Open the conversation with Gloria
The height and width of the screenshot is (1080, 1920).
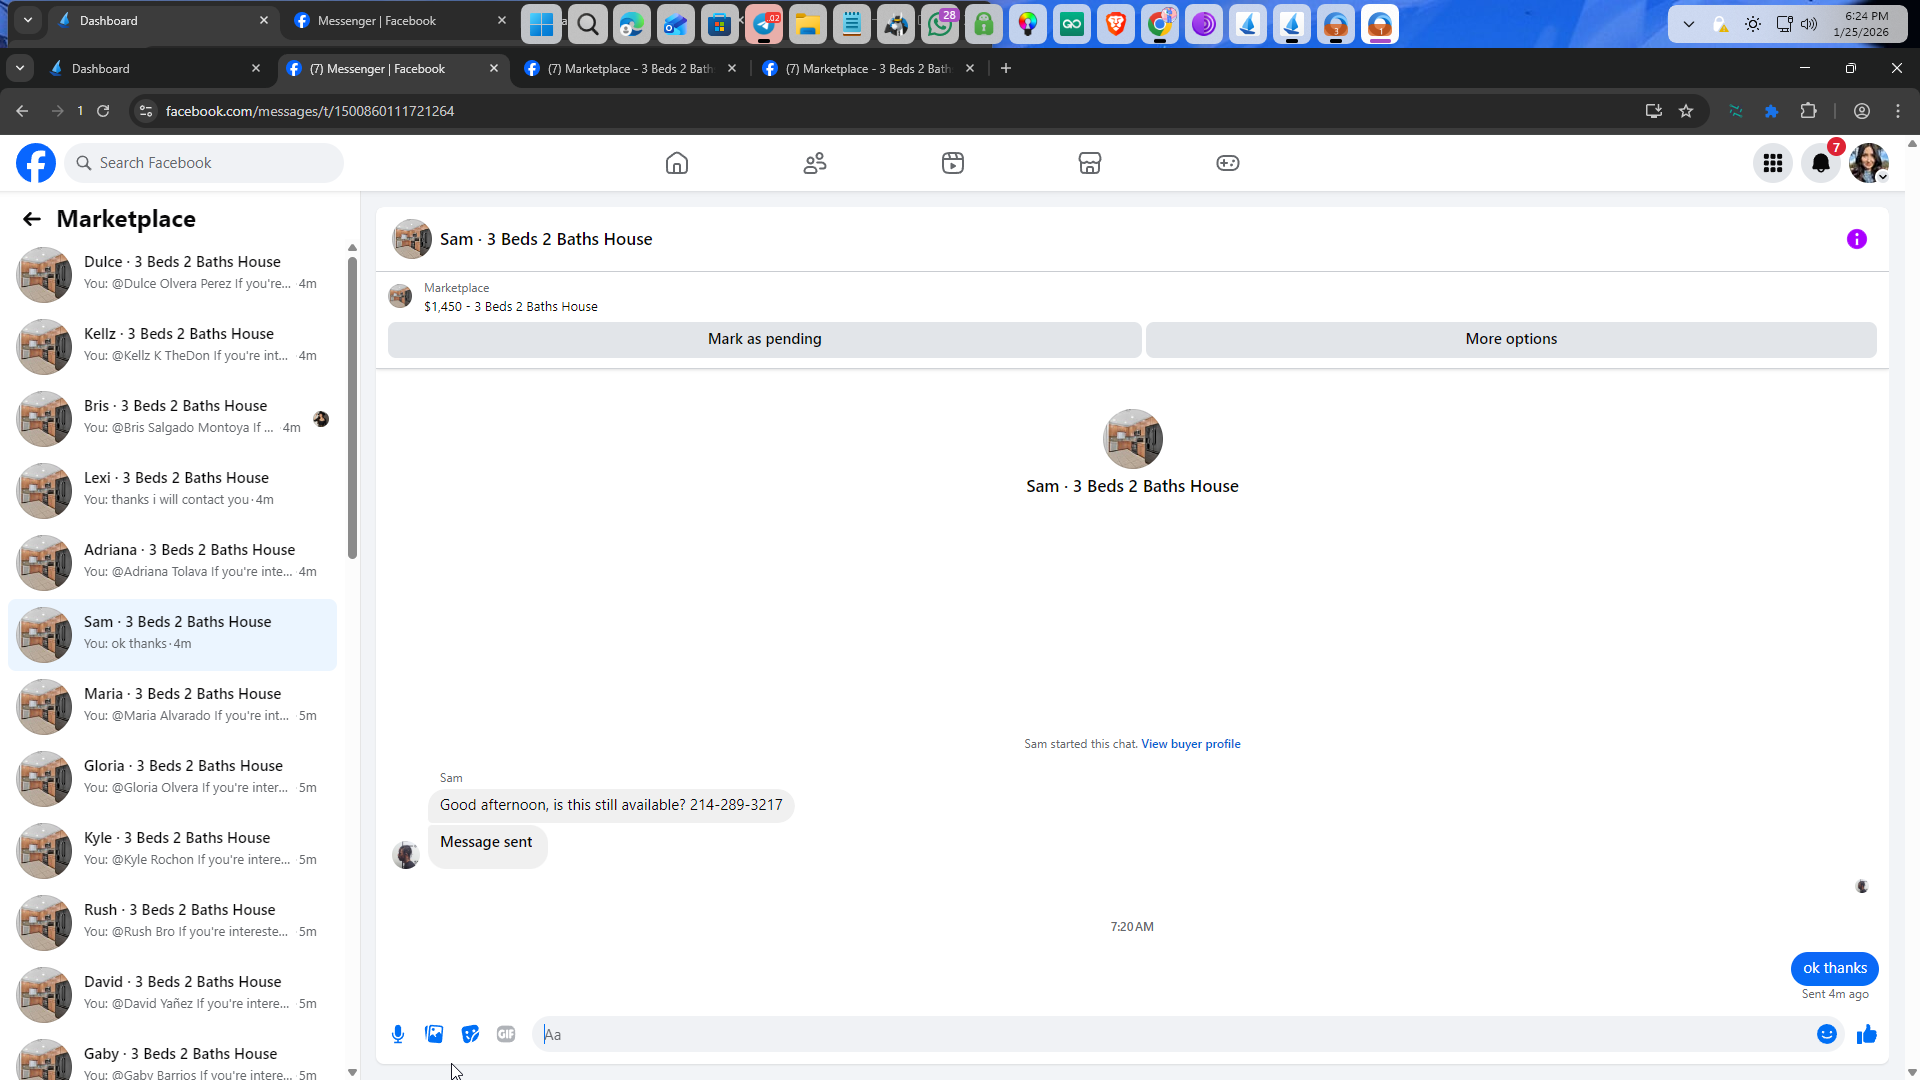(172, 779)
